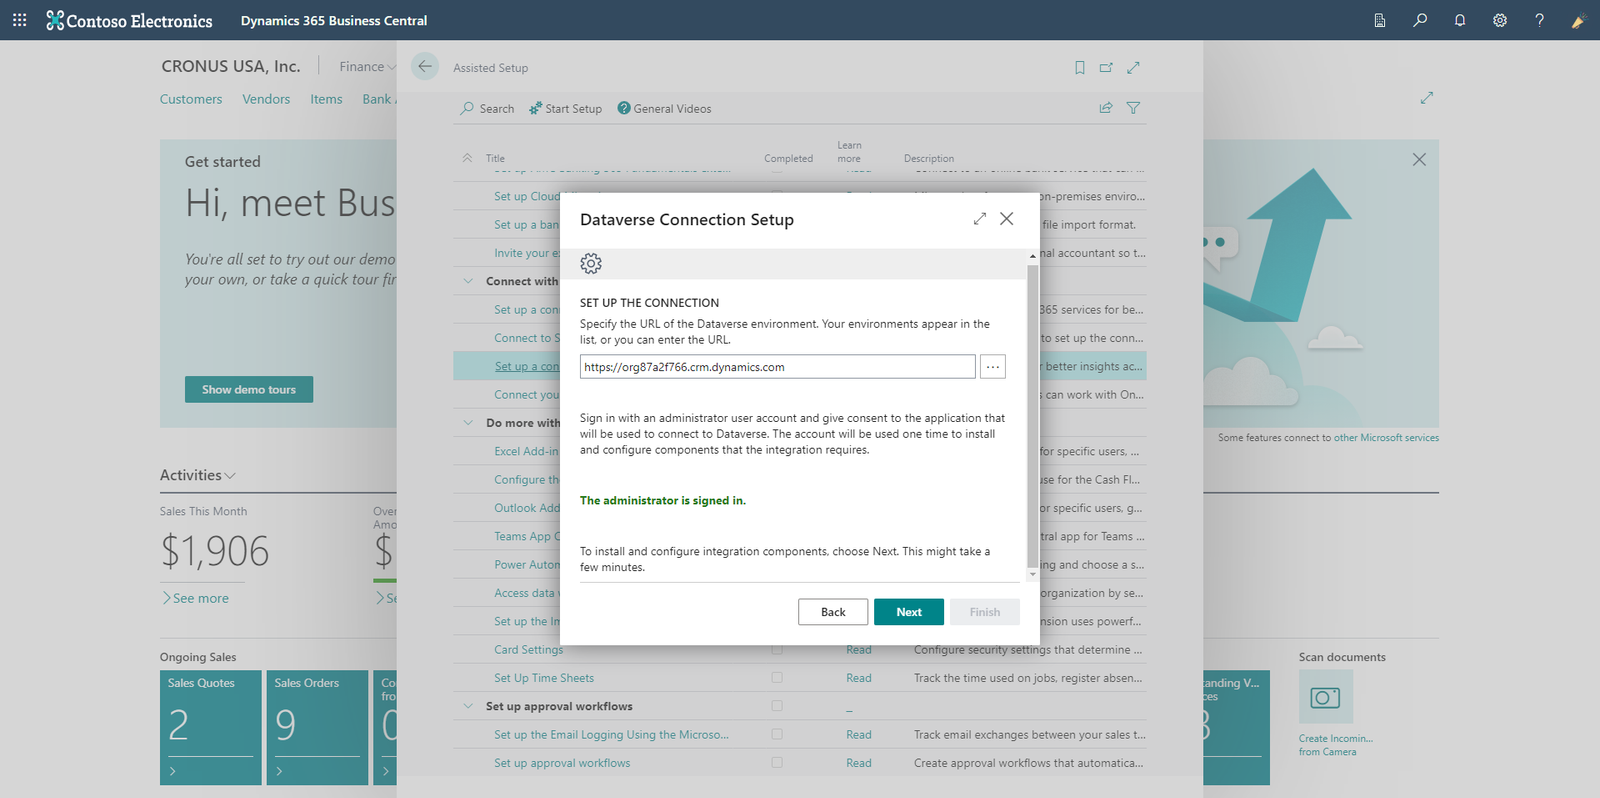This screenshot has height=798, width=1600.
Task: Click the Next button in the dialog
Action: [x=908, y=611]
